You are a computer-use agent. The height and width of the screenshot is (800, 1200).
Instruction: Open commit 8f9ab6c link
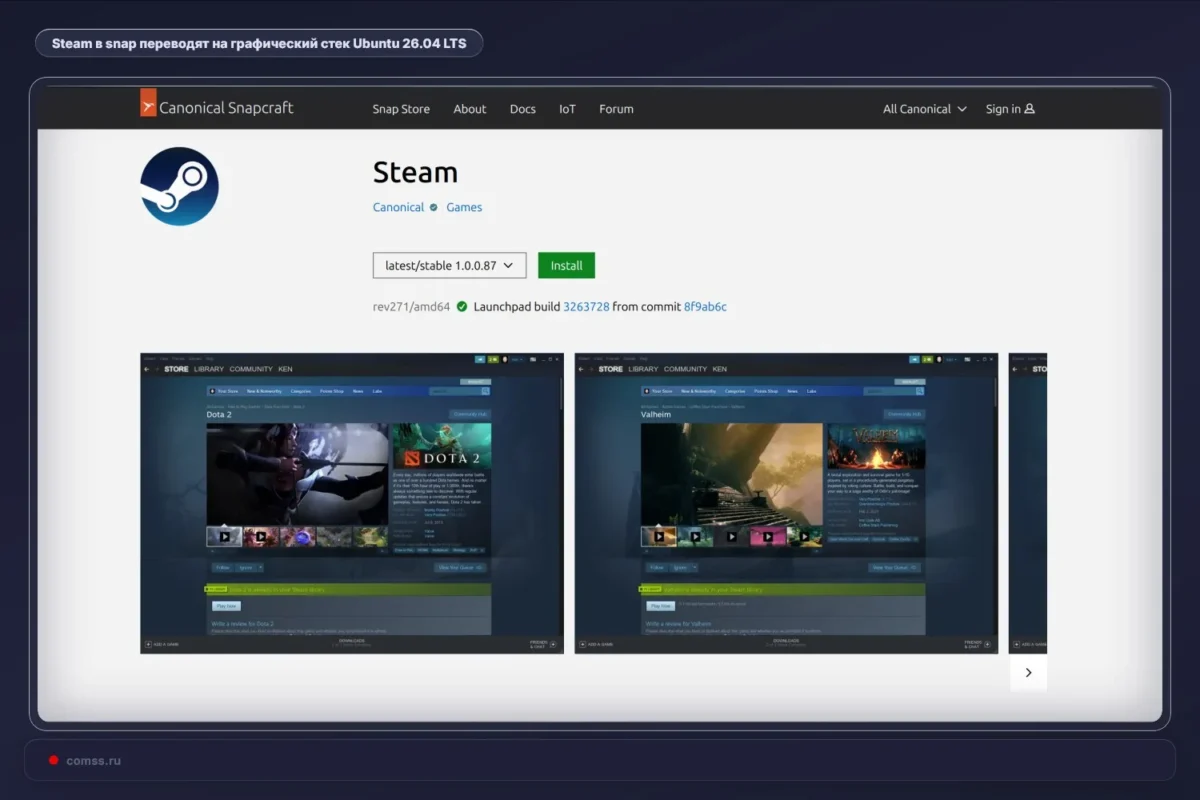point(705,307)
